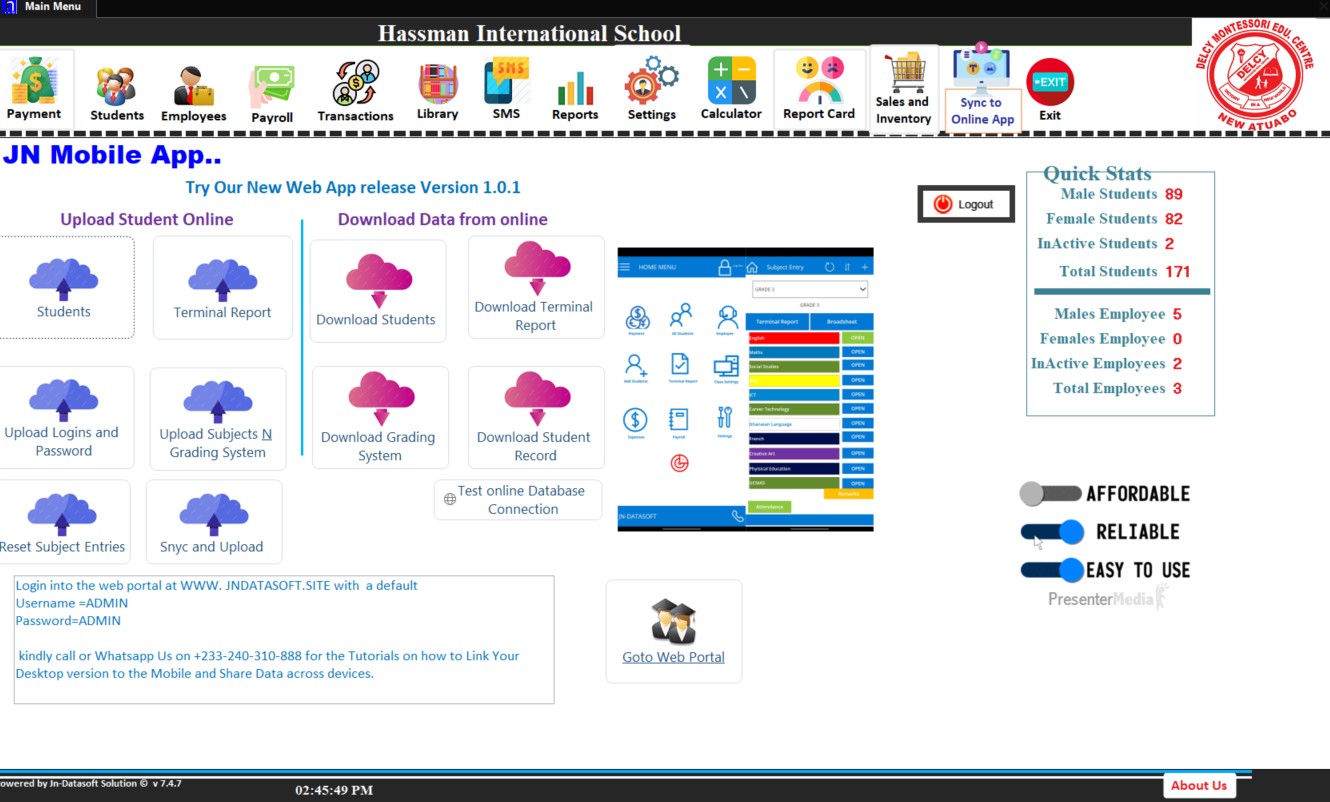Click the Logout button
Image resolution: width=1330 pixels, height=802 pixels.
click(966, 204)
